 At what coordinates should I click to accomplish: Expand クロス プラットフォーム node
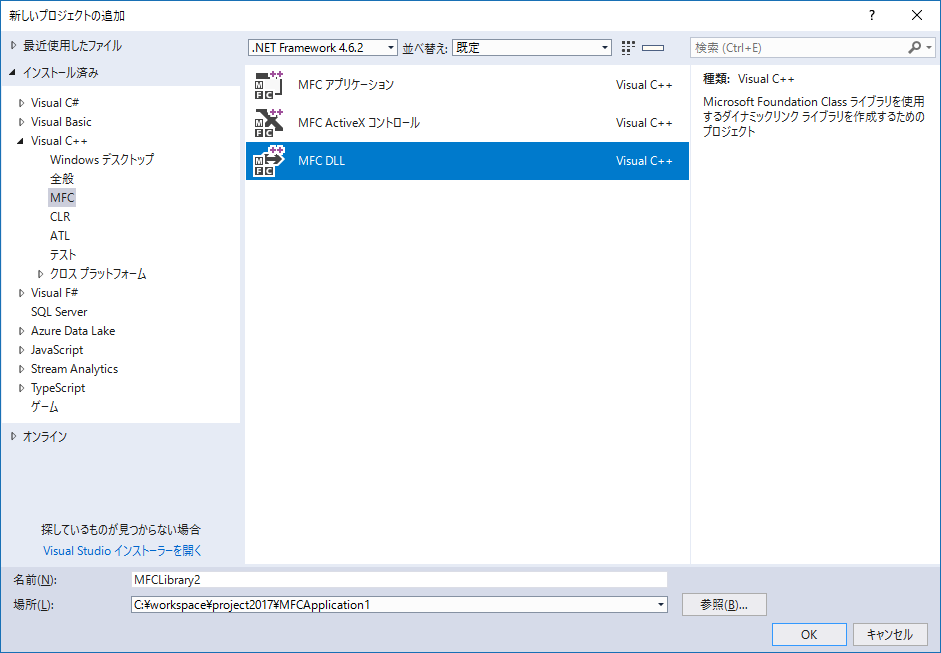(41, 274)
